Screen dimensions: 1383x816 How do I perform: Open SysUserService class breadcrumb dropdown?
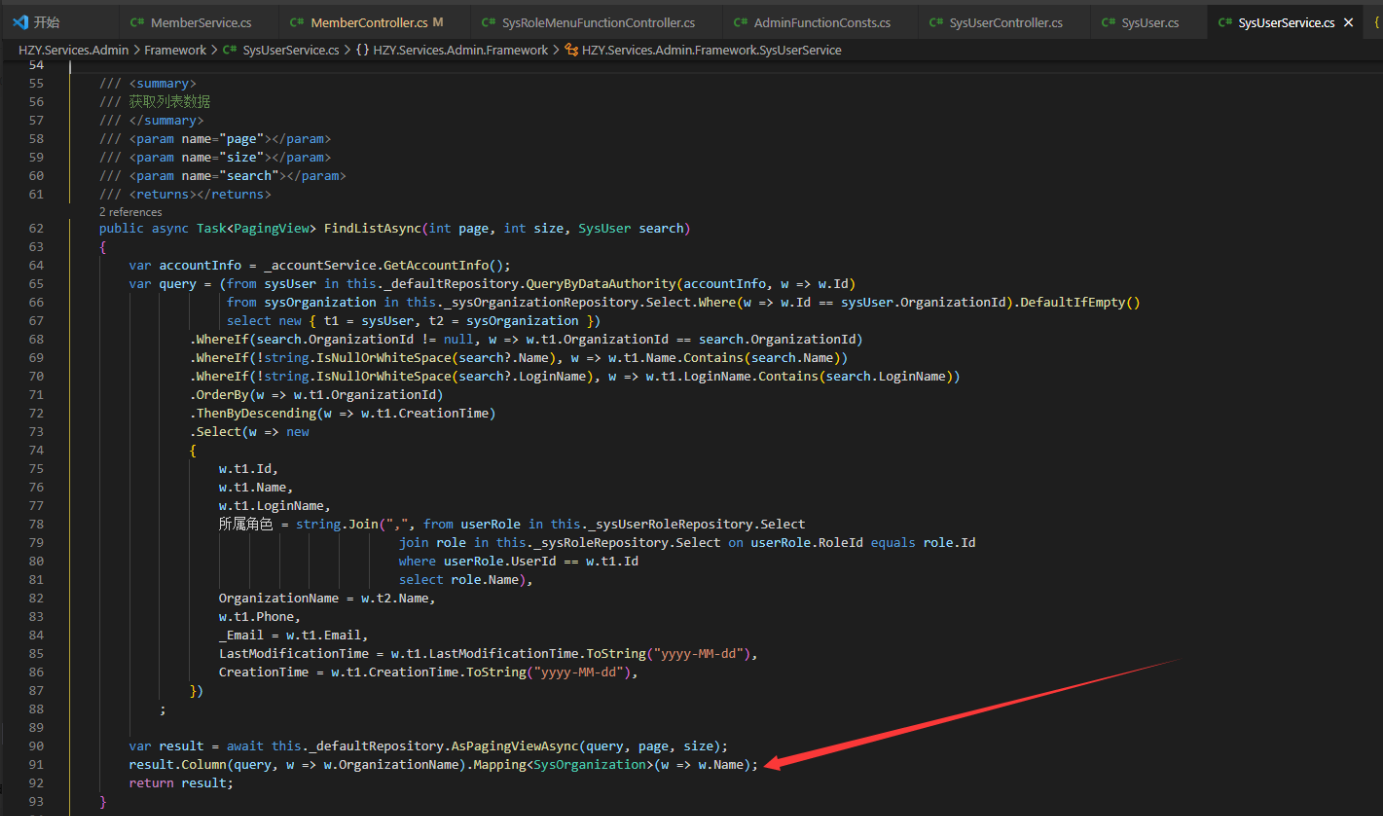(711, 50)
